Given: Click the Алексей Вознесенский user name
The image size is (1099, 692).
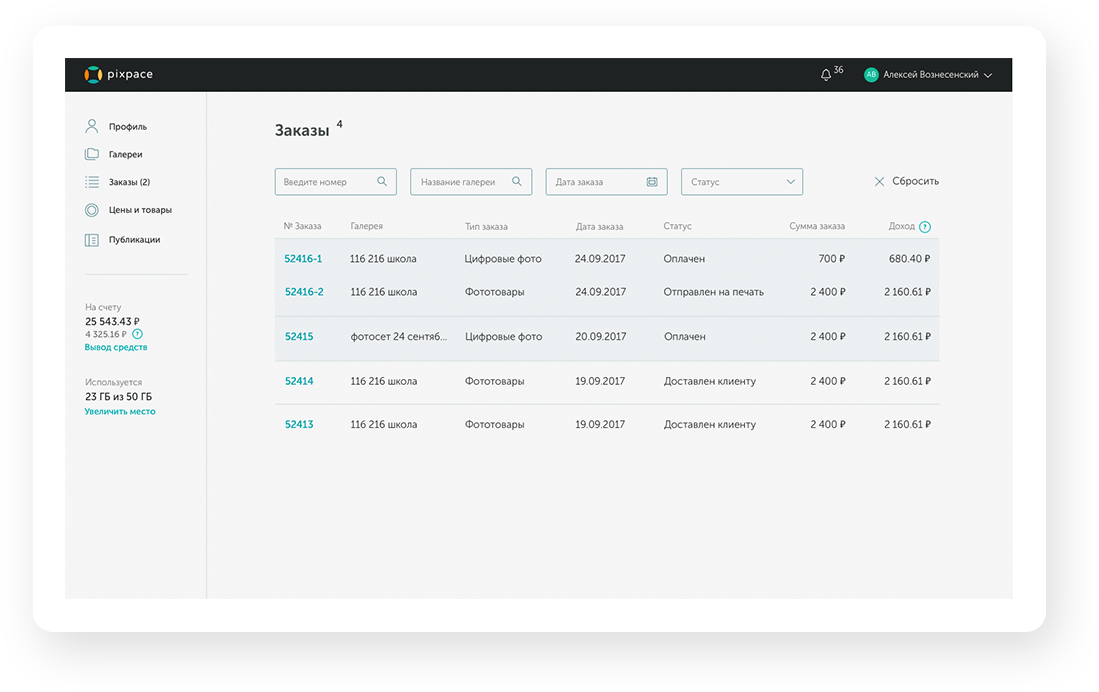Looking at the screenshot, I should (931, 75).
